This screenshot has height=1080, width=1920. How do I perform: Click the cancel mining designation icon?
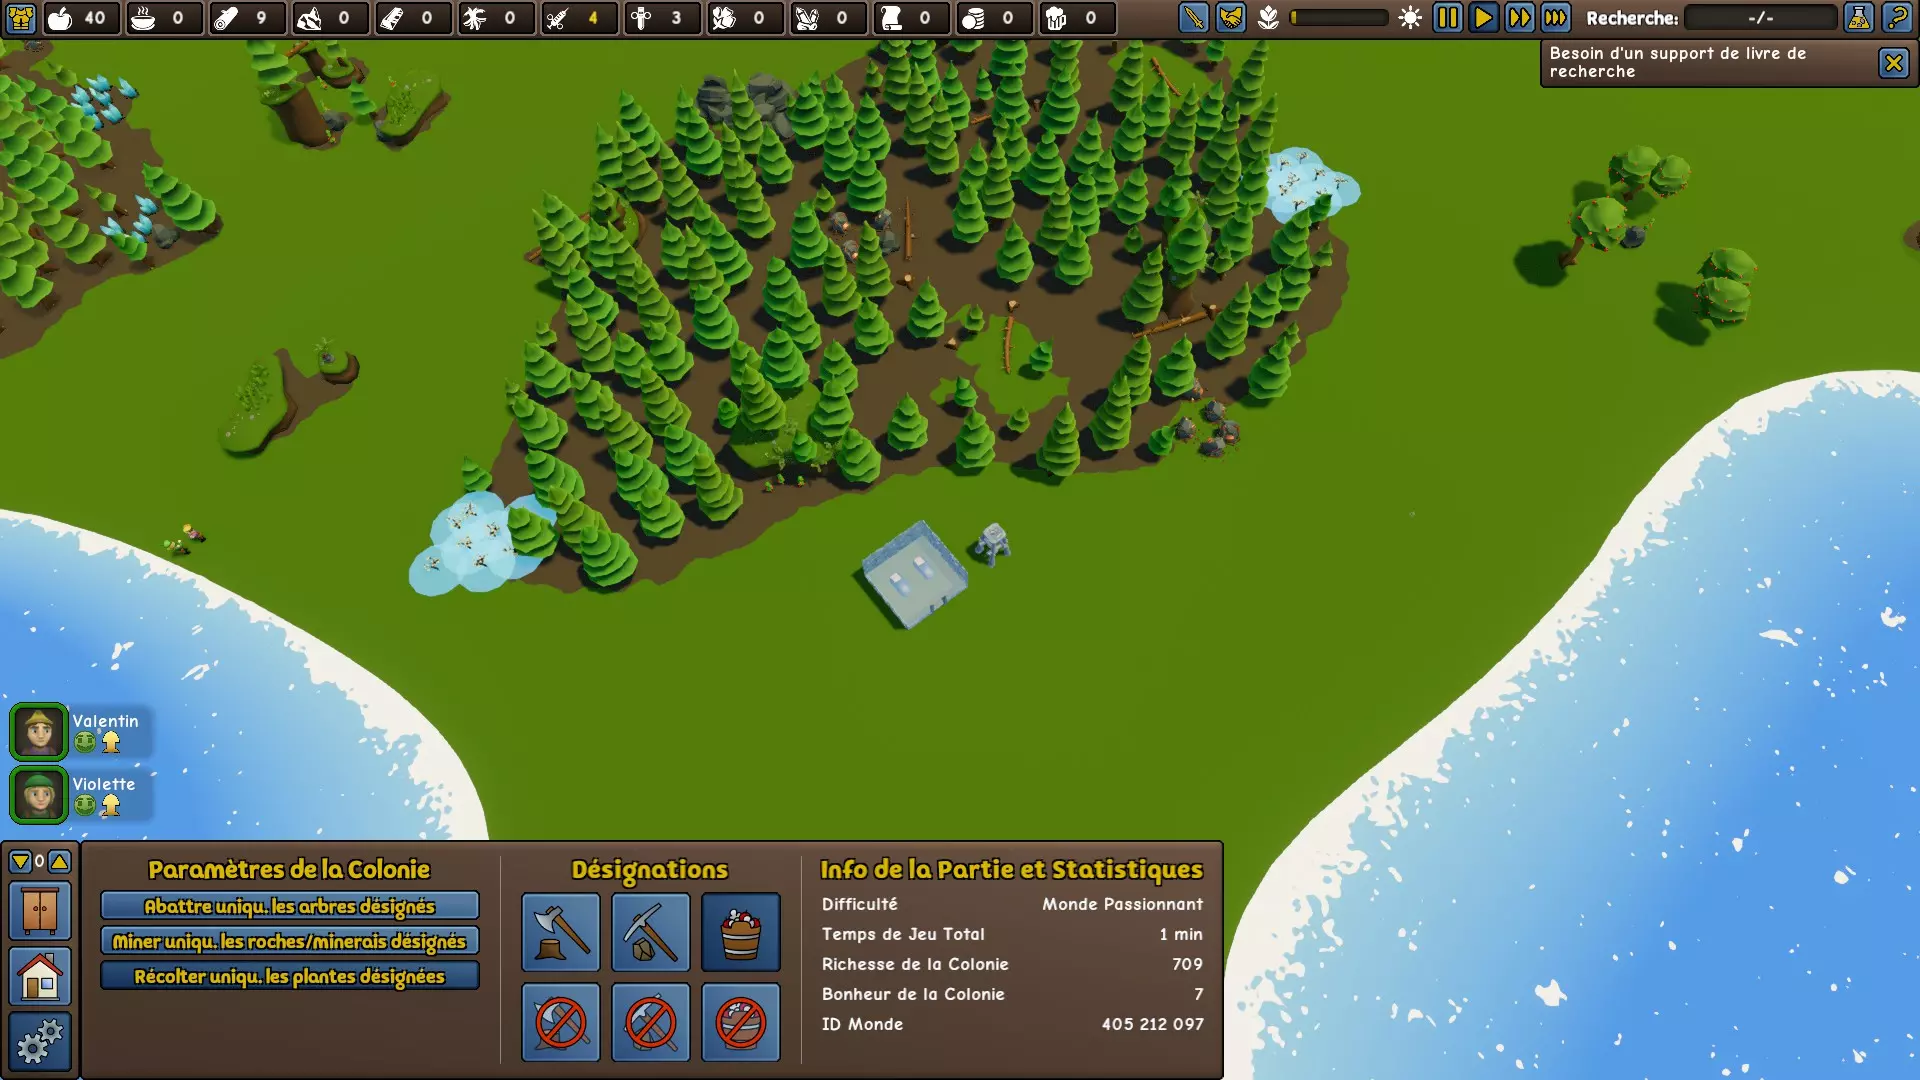click(x=650, y=1022)
